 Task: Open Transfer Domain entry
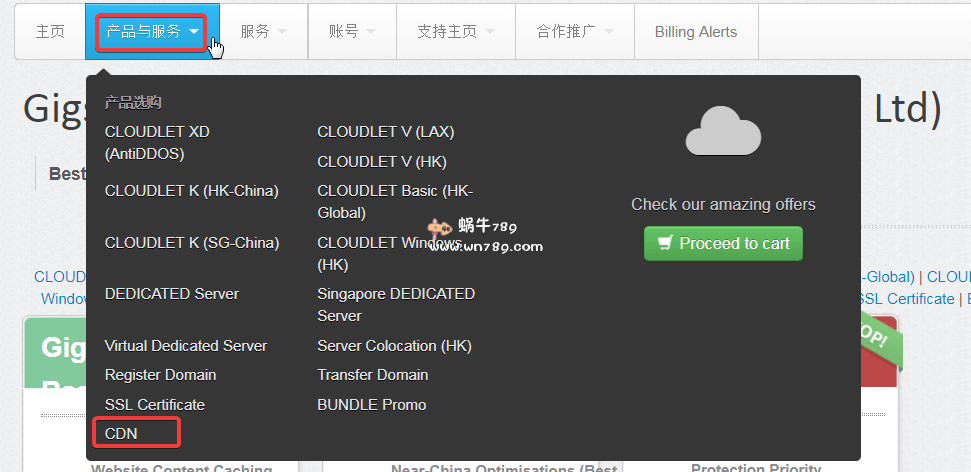(373, 375)
